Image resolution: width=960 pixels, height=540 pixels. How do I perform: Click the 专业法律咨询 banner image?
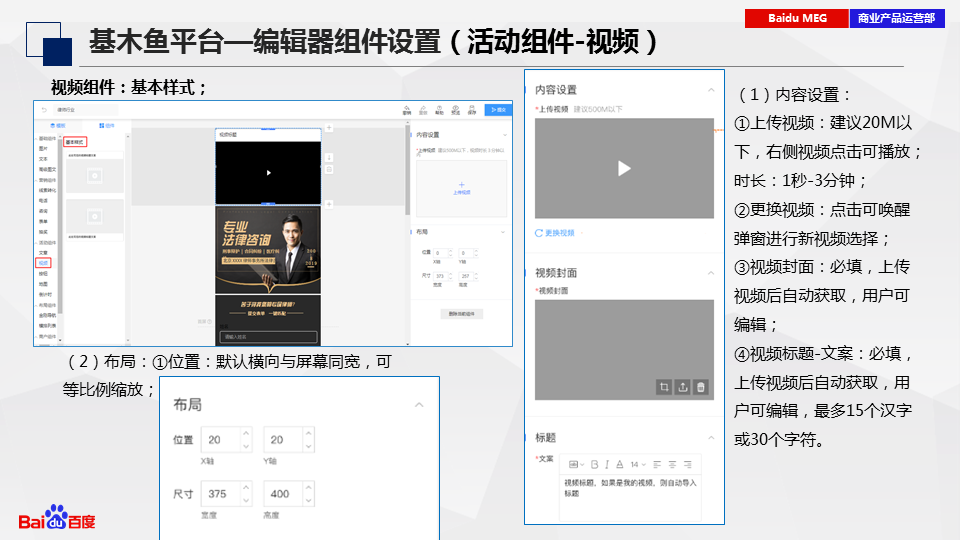click(x=268, y=250)
